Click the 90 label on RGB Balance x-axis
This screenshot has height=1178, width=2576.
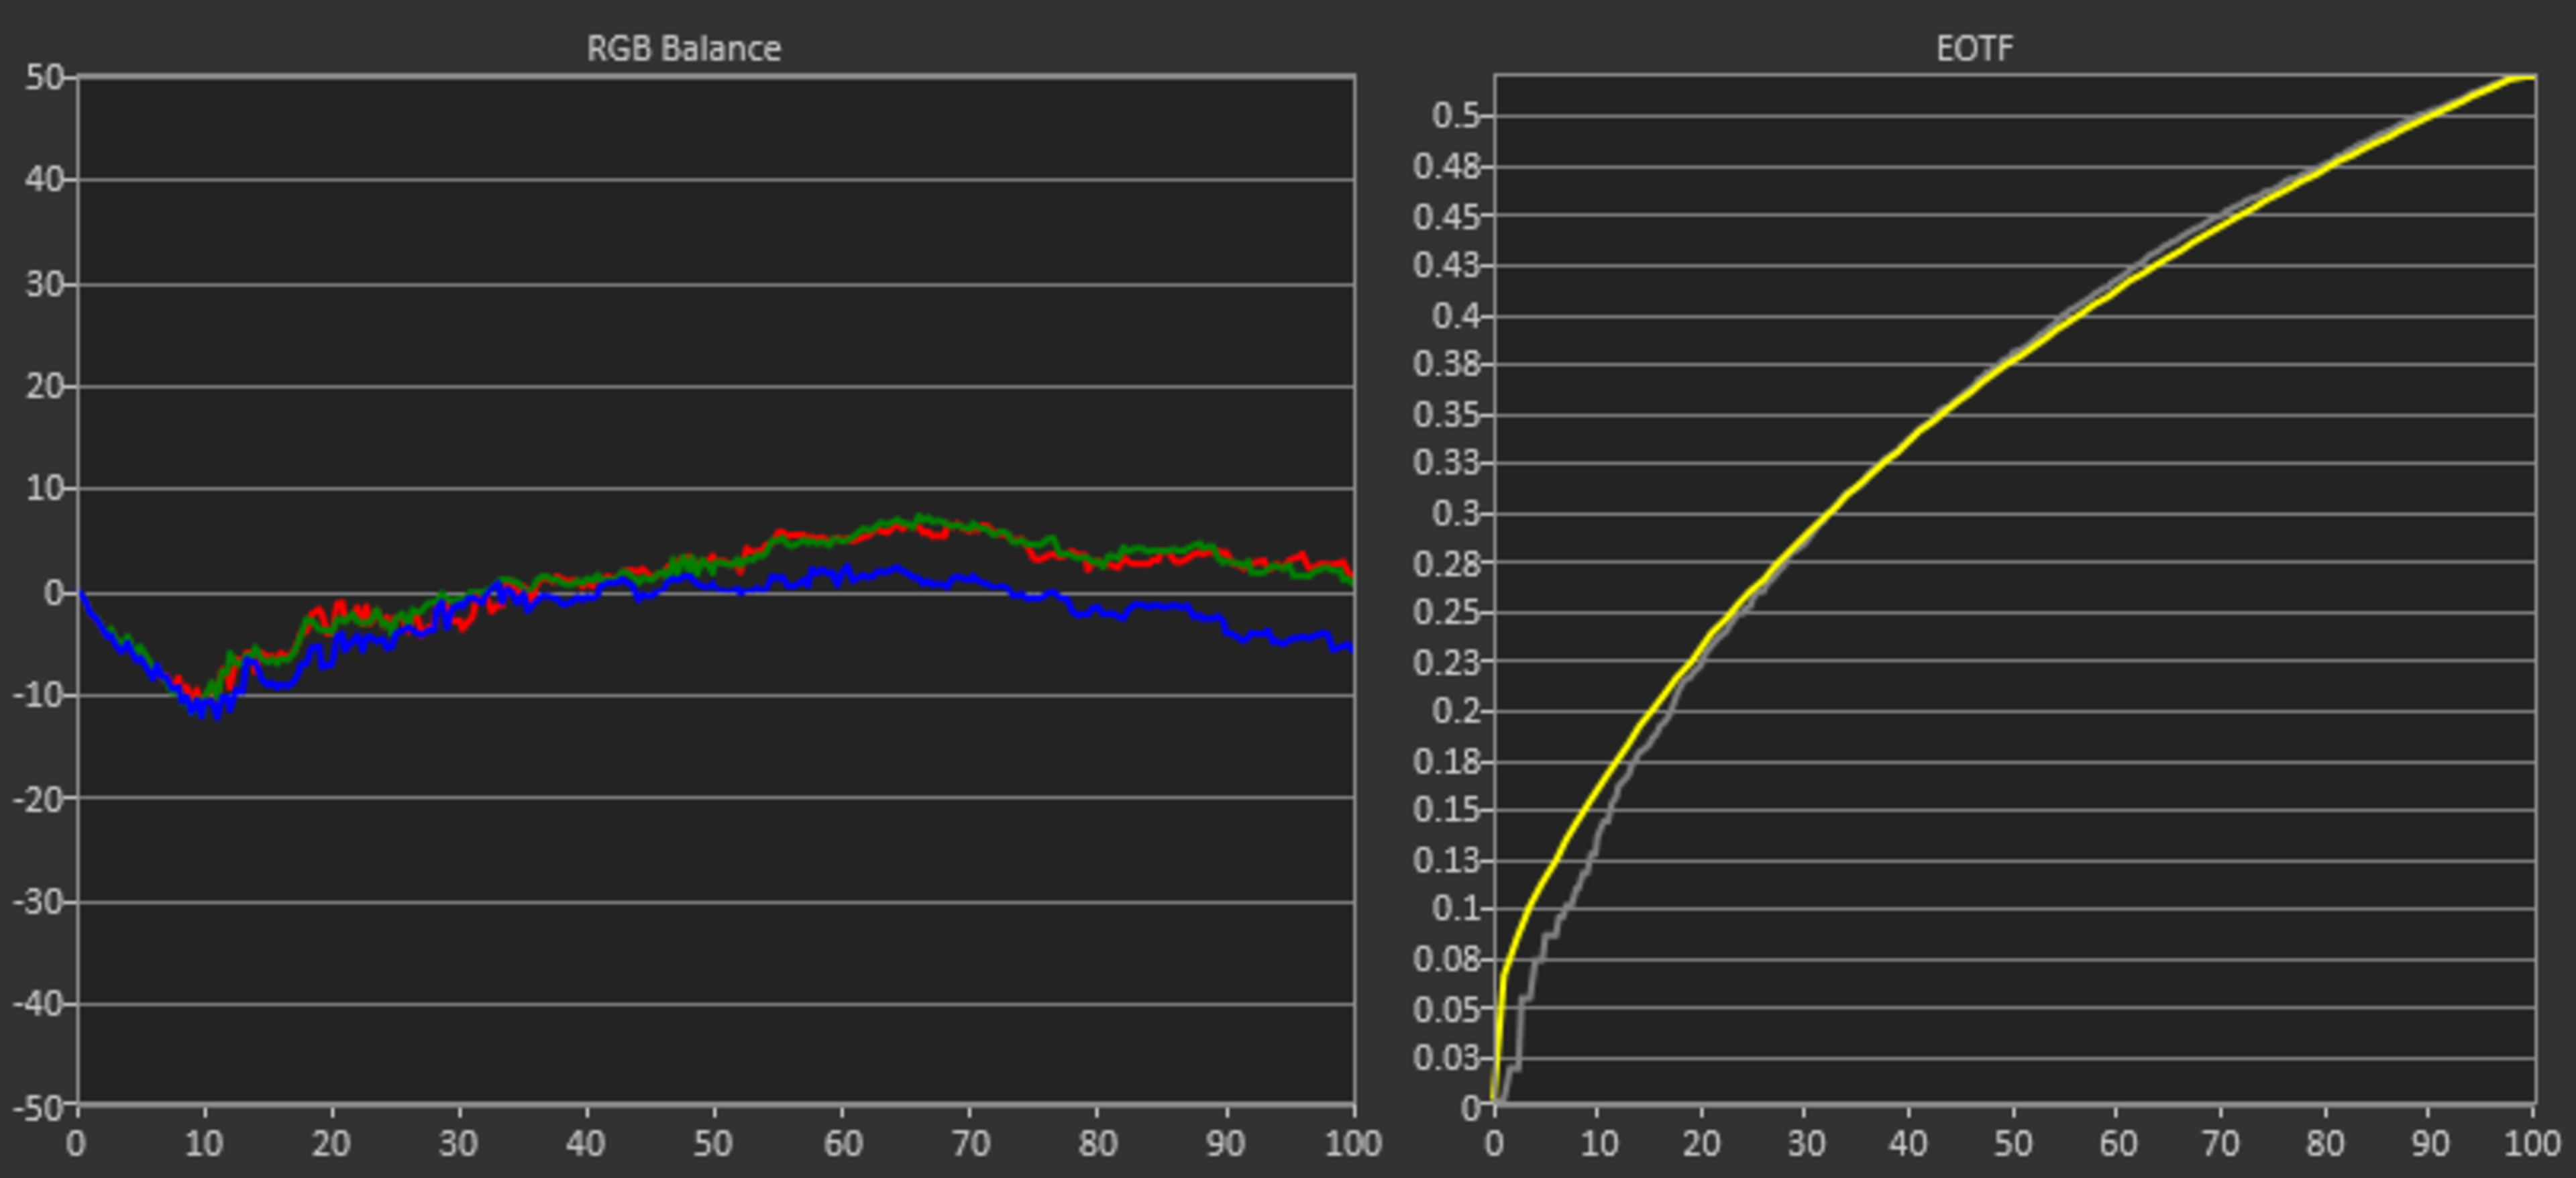click(x=1225, y=1143)
